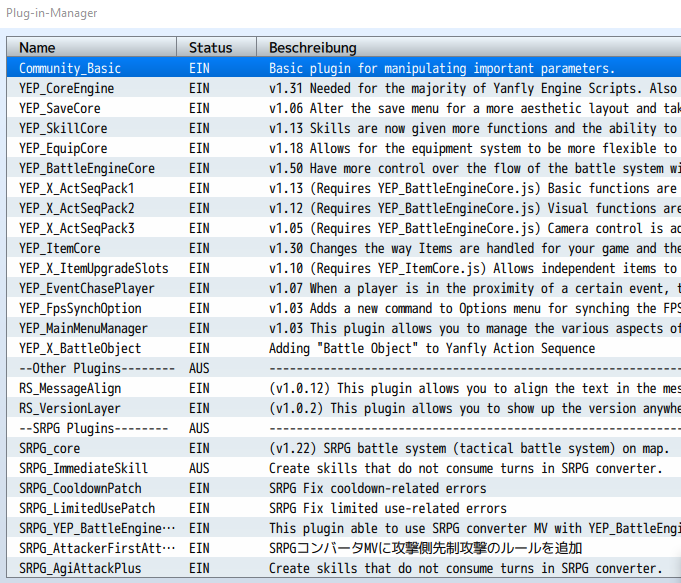The height and width of the screenshot is (583, 681).
Task: Select the Community_Basic plugin row
Action: coord(344,68)
